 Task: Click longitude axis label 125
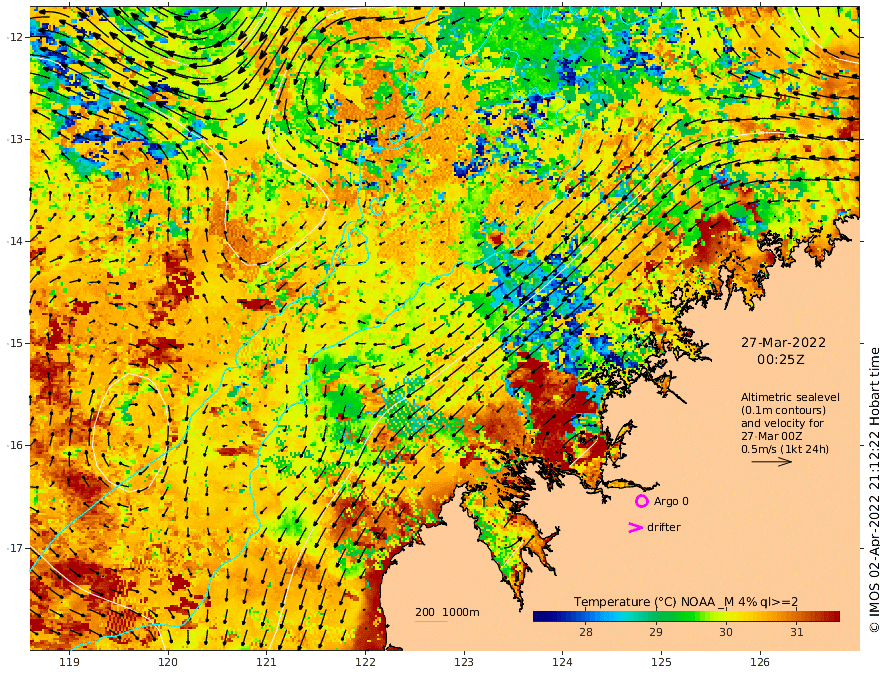point(662,662)
